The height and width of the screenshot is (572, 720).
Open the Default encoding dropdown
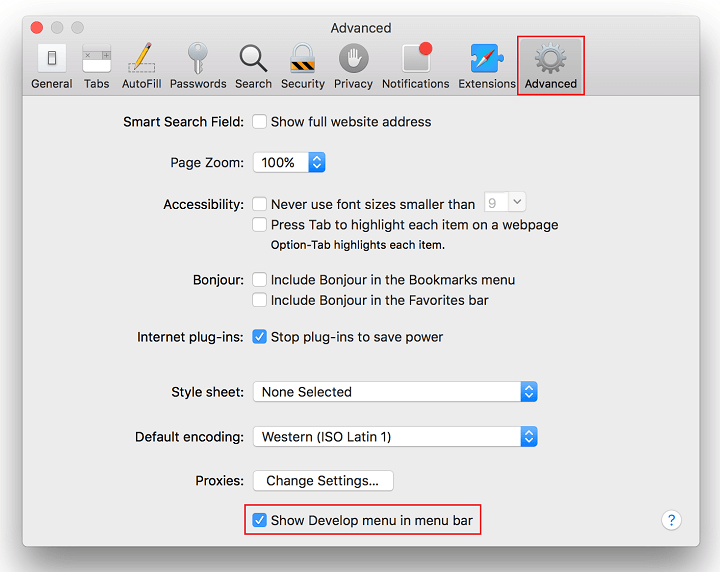[x=395, y=437]
